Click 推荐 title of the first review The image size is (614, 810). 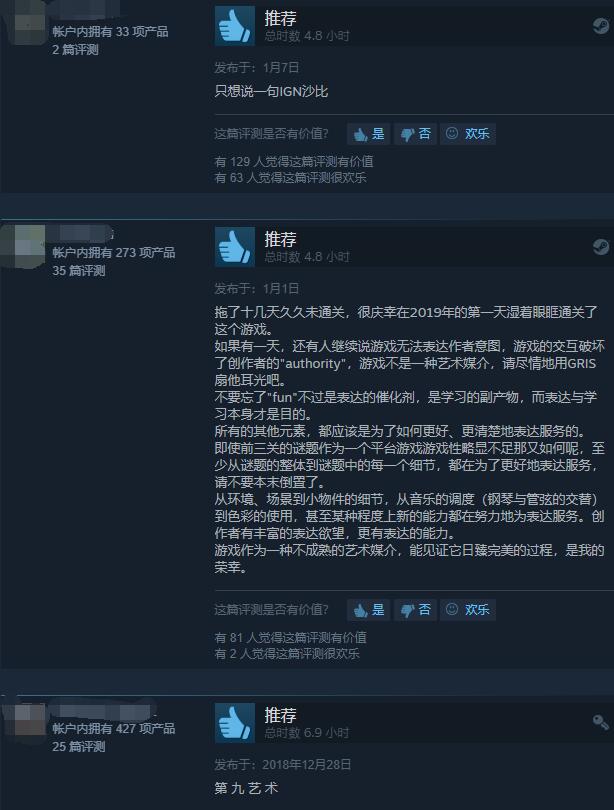[280, 19]
